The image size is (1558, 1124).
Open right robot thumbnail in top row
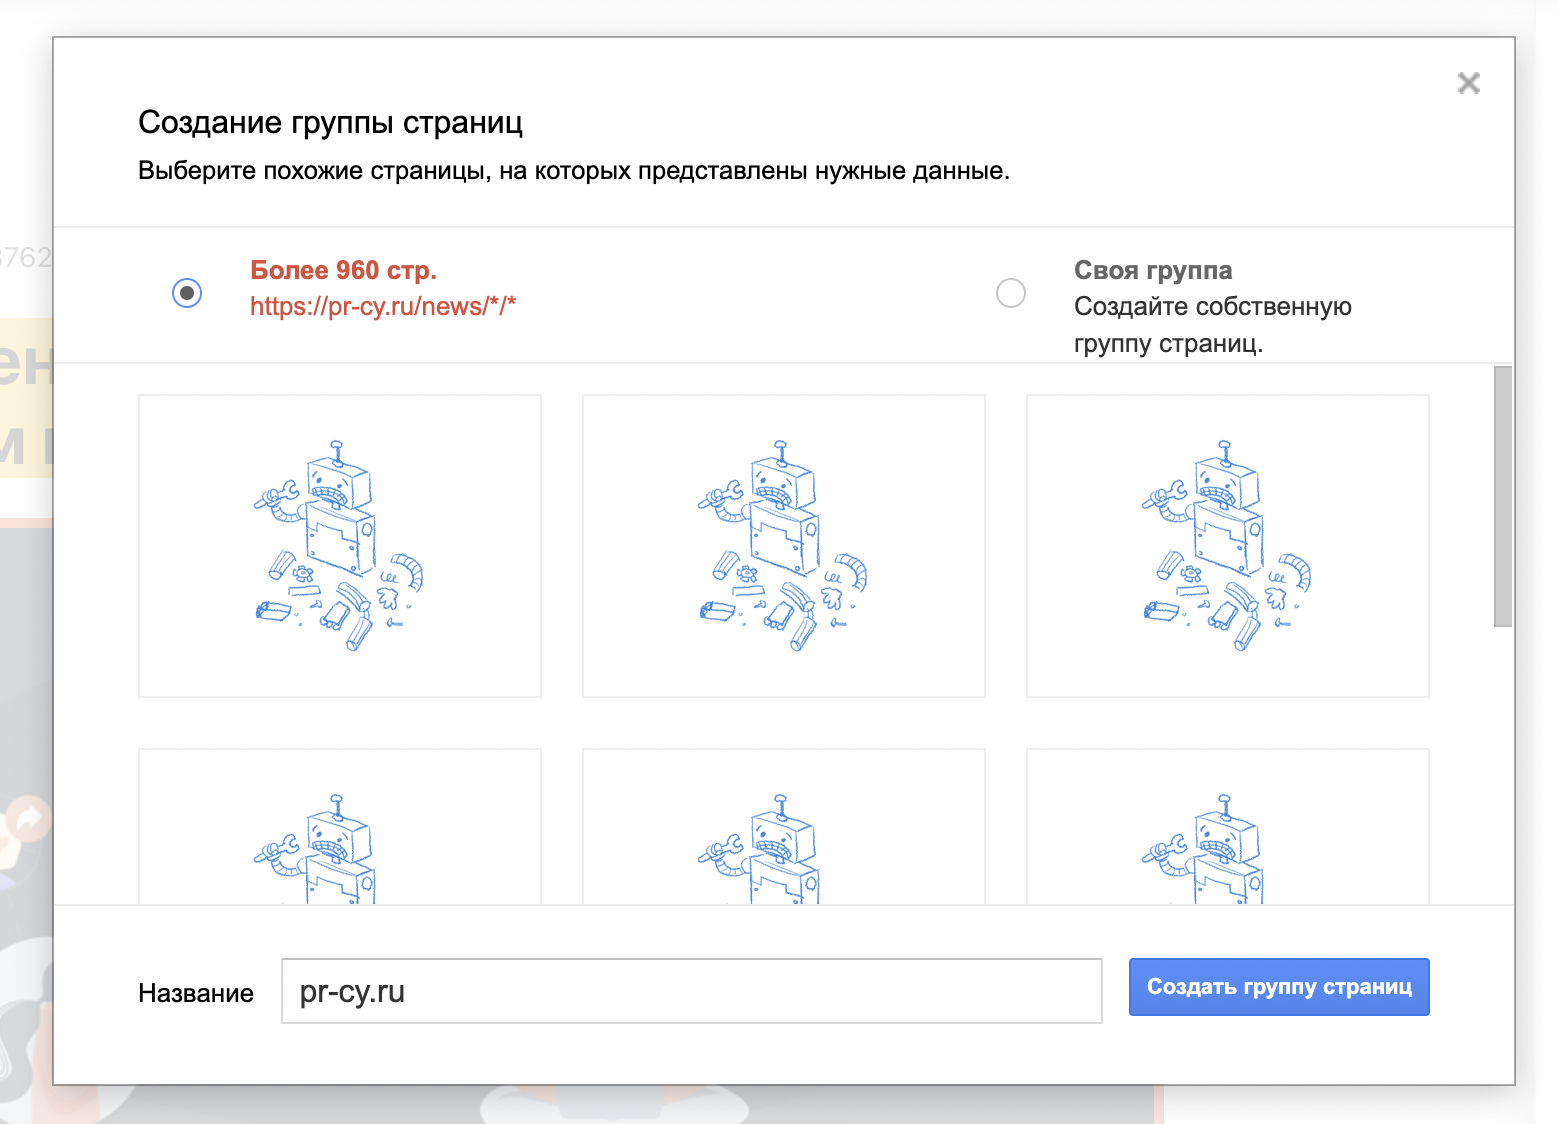click(x=1227, y=546)
